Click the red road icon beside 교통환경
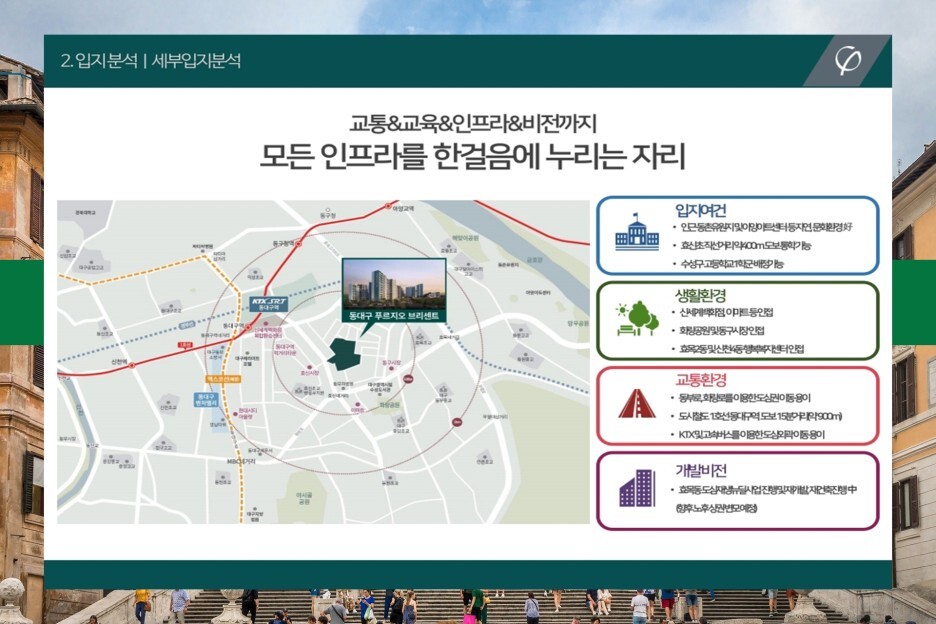 click(x=637, y=404)
